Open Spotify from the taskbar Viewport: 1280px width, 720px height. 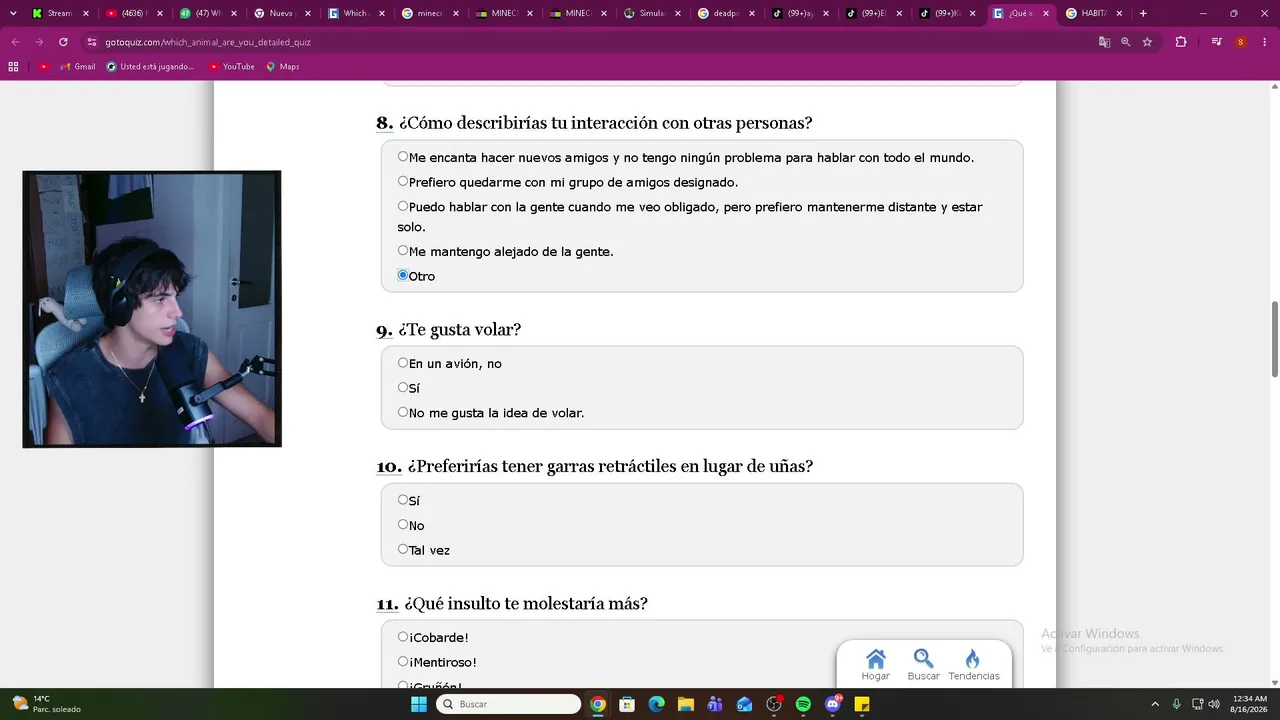(803, 704)
